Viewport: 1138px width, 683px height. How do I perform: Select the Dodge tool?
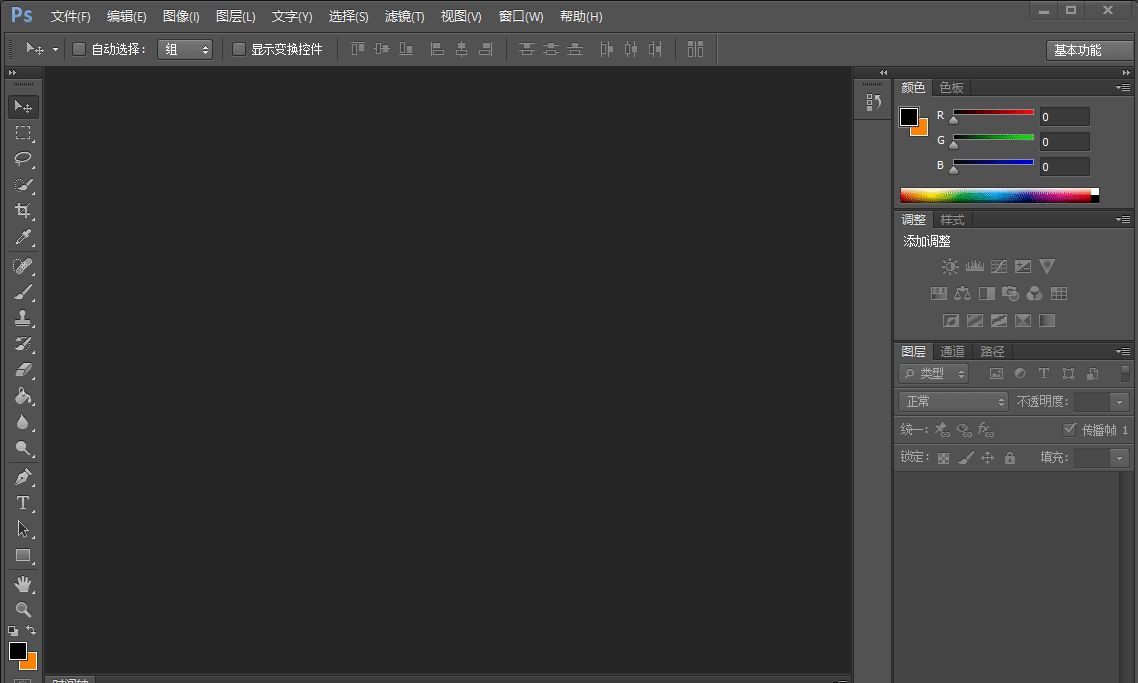point(23,449)
